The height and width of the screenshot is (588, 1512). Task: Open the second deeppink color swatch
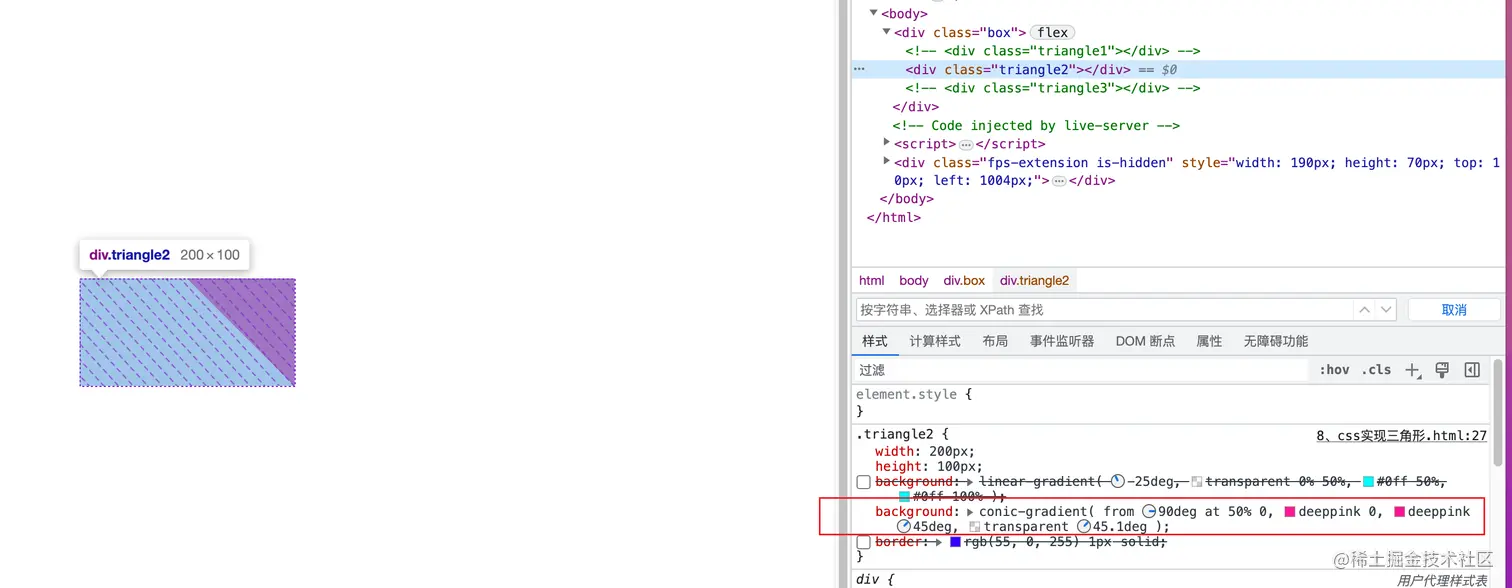point(1400,511)
